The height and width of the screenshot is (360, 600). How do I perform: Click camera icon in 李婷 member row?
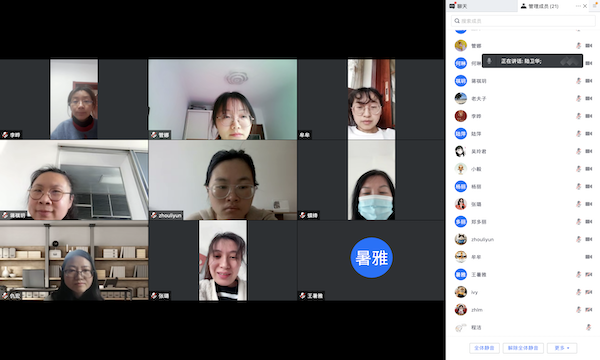click(589, 116)
